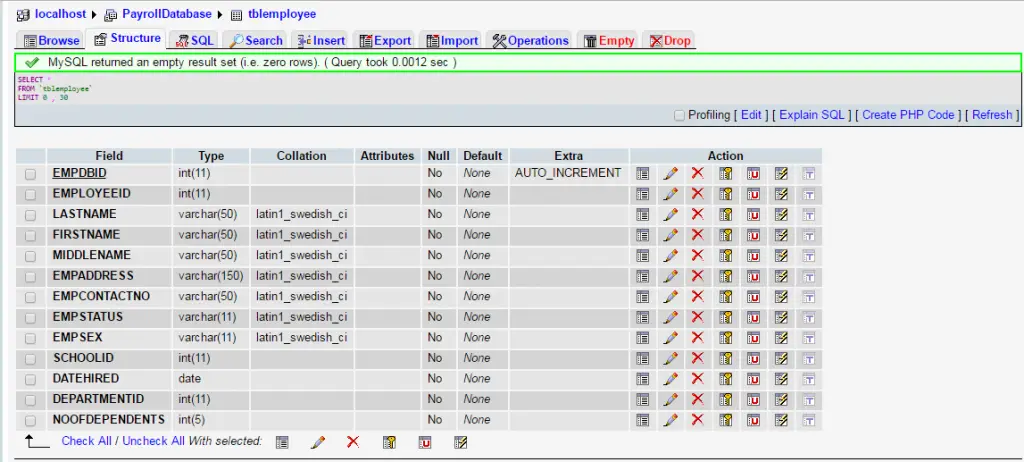Switch to the Operations tab
The image size is (1024, 462).
(530, 41)
